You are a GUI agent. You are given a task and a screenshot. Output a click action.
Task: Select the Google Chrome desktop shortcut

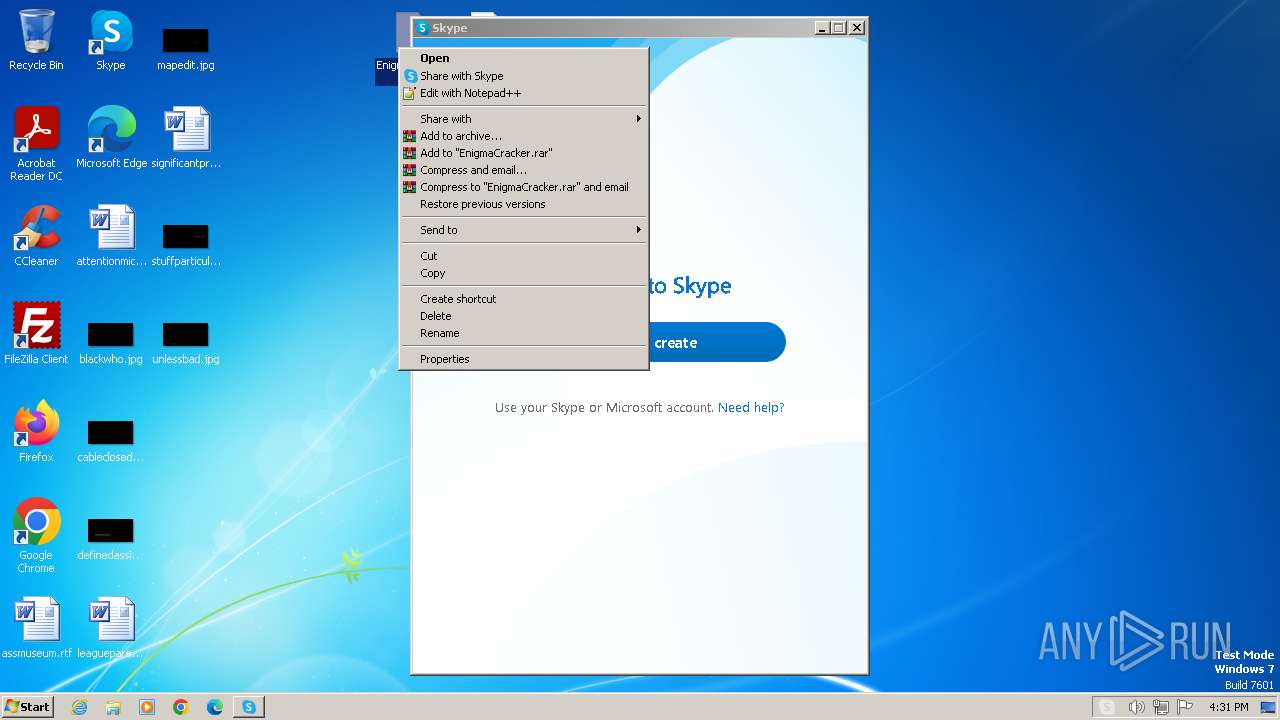(x=36, y=536)
